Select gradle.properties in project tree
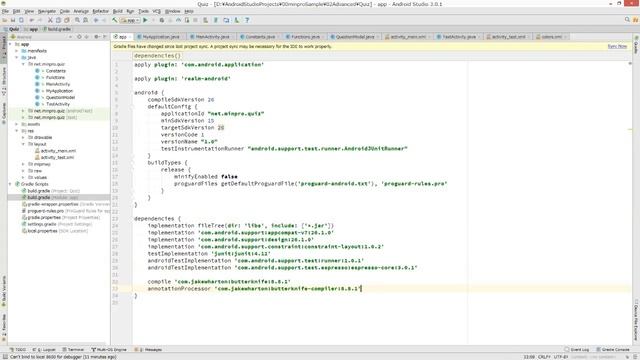This screenshot has width=640, height=360. (x=44, y=218)
